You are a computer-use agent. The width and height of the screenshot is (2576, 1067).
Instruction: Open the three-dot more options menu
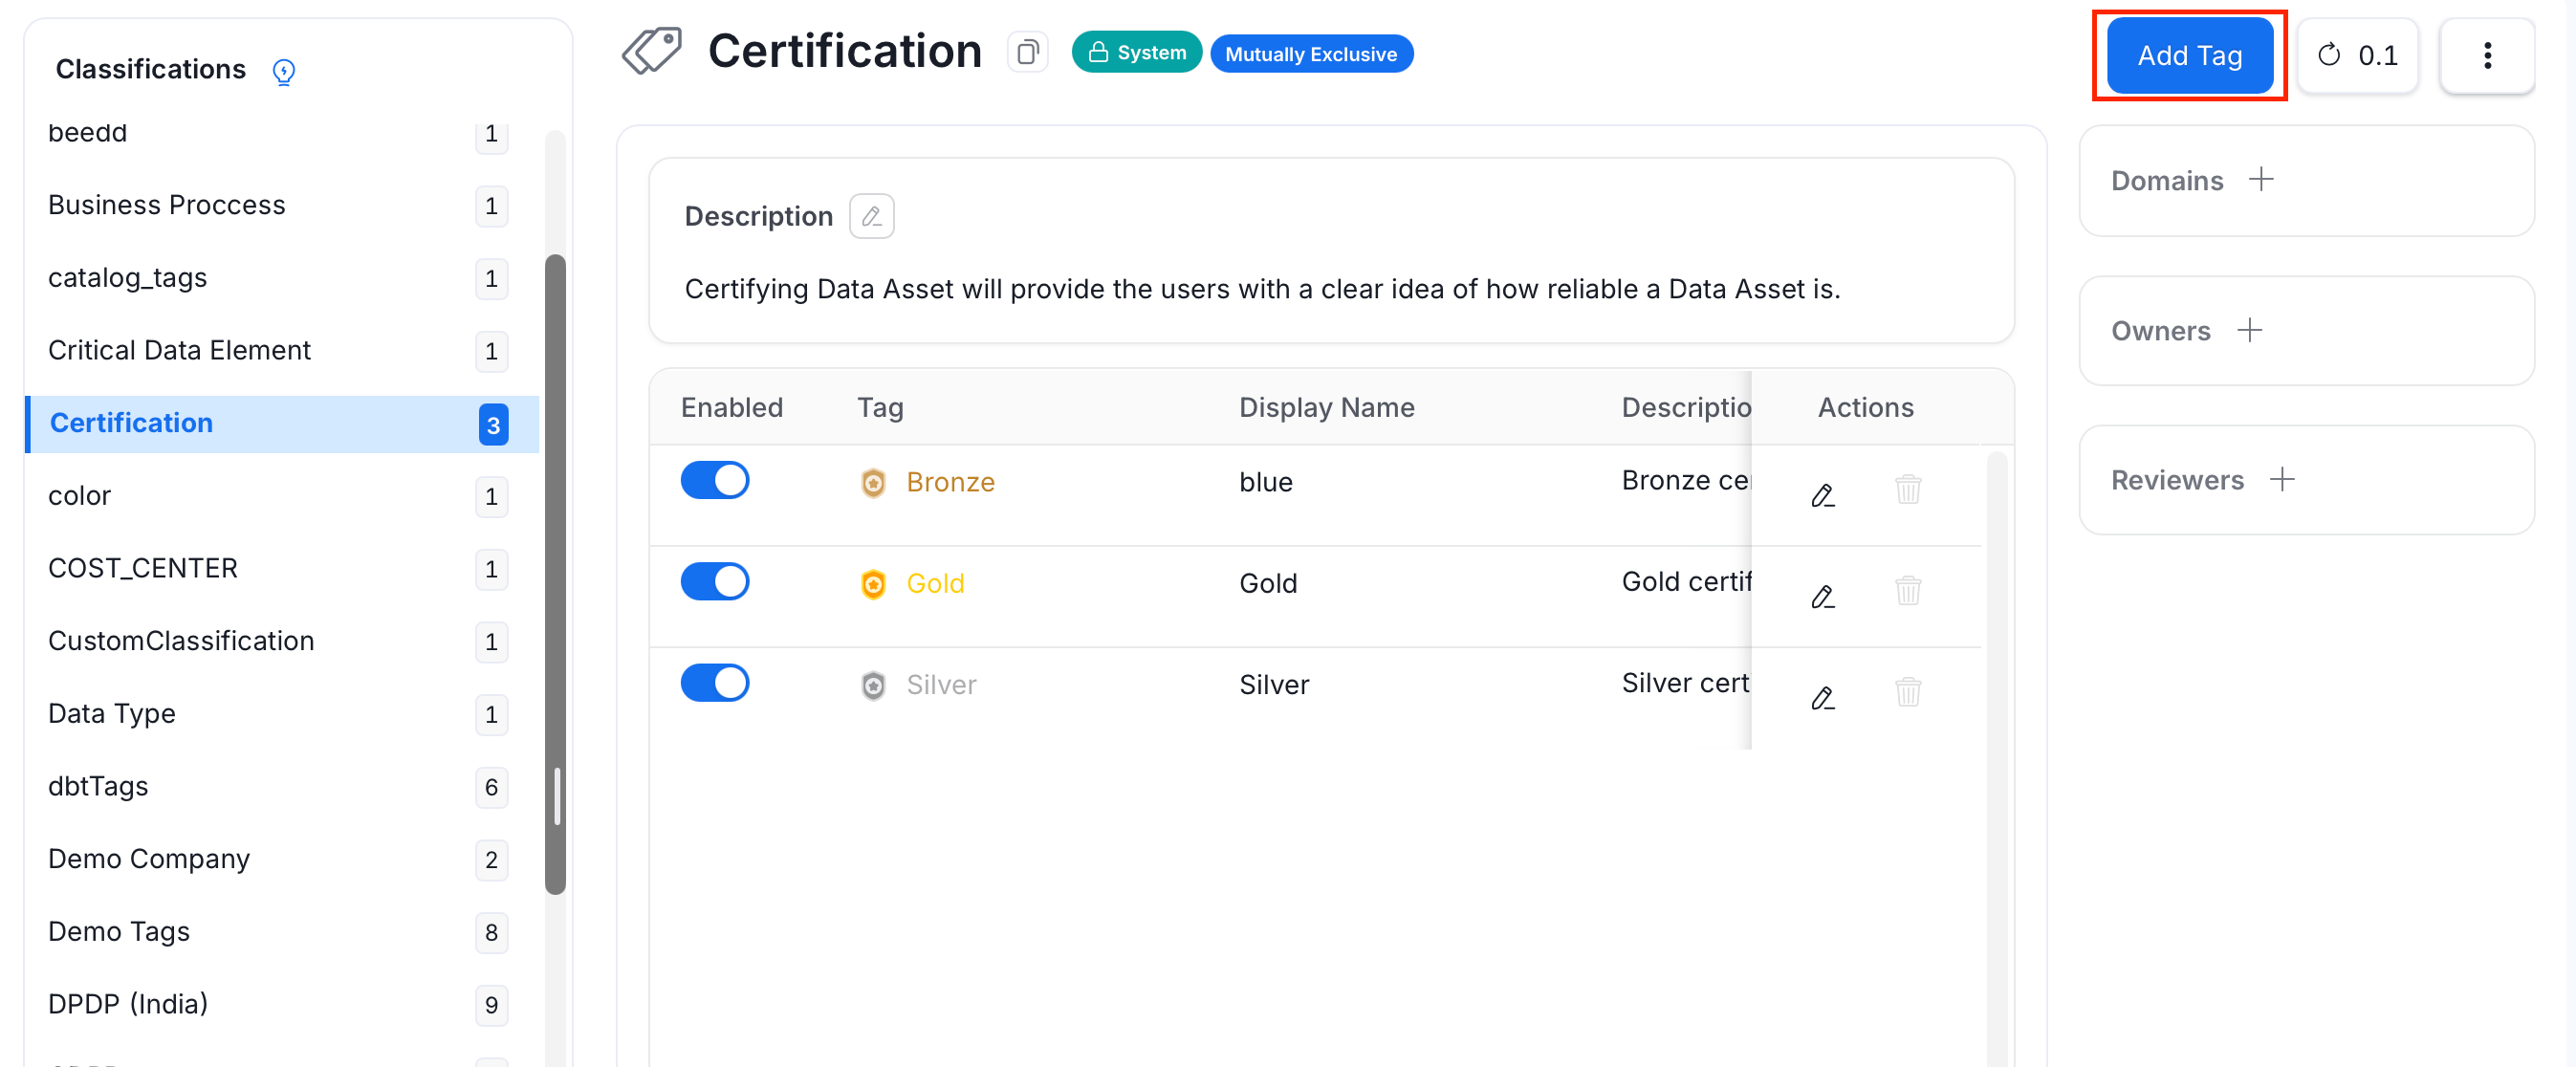click(2487, 55)
